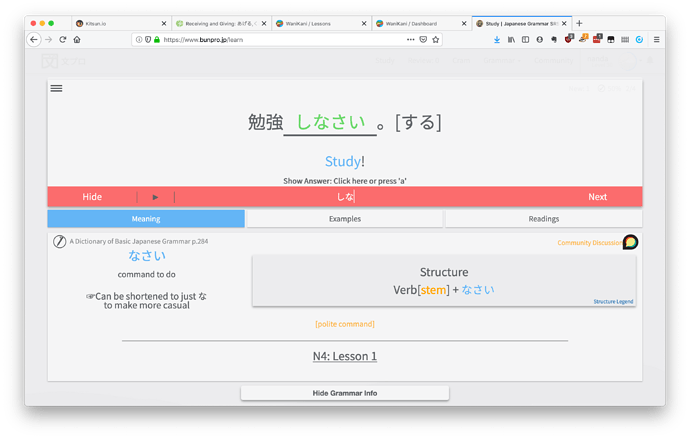Open the red extension with badge 1
Image resolution: width=690 pixels, height=439 pixels.
(597, 39)
